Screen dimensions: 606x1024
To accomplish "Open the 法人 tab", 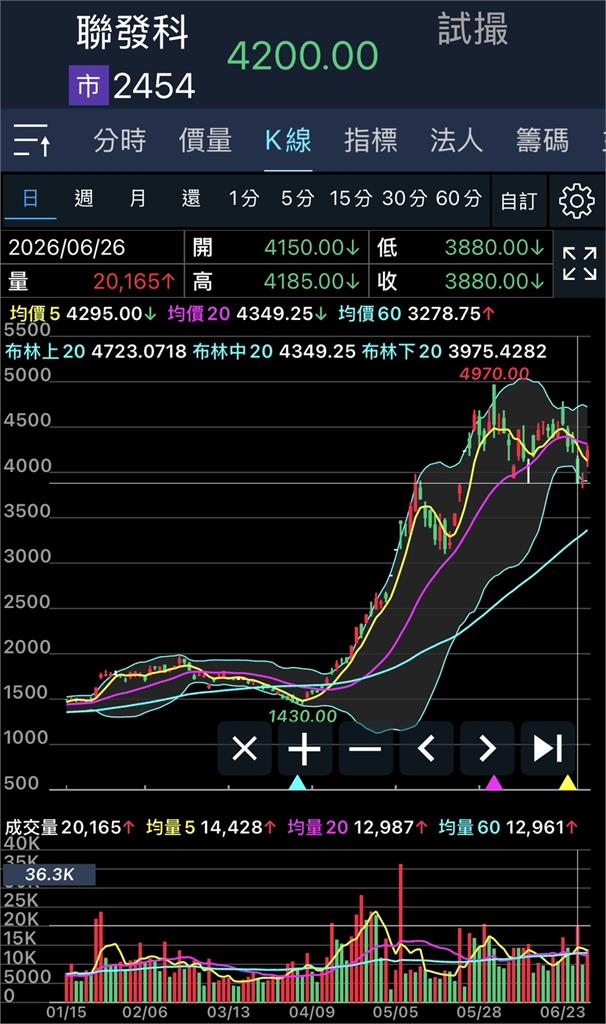I will pyautogui.click(x=456, y=140).
